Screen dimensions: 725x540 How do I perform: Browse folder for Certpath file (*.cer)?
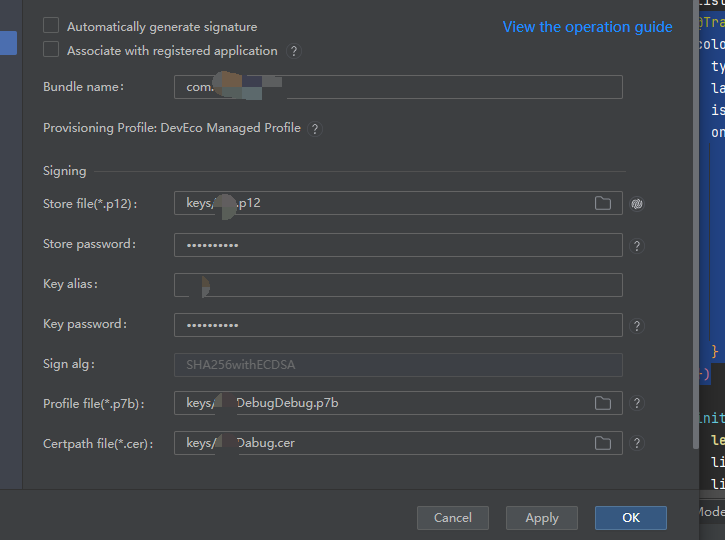pos(603,443)
